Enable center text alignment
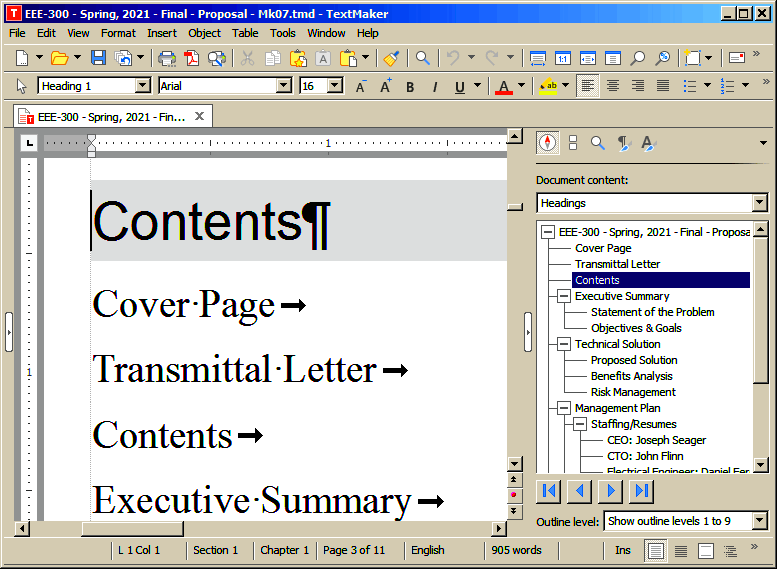 tap(613, 86)
